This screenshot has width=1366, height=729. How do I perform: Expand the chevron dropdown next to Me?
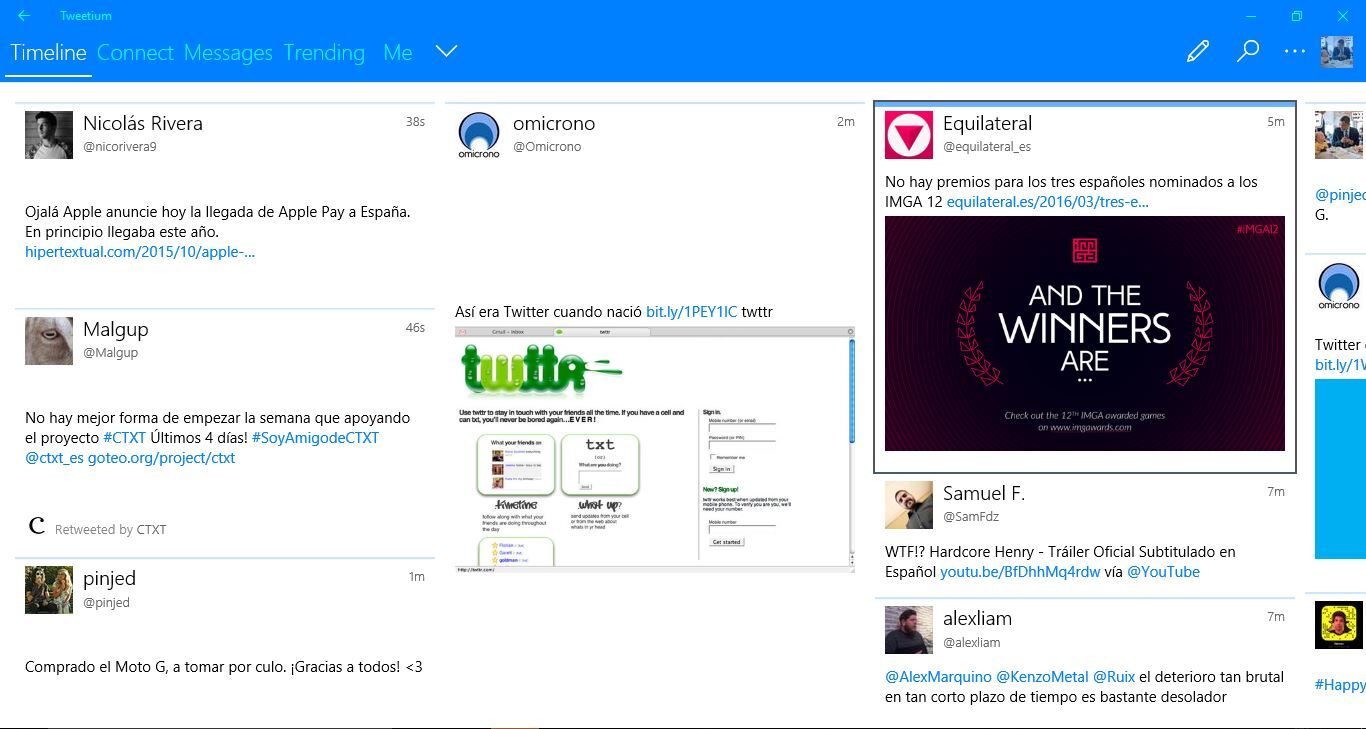click(446, 51)
